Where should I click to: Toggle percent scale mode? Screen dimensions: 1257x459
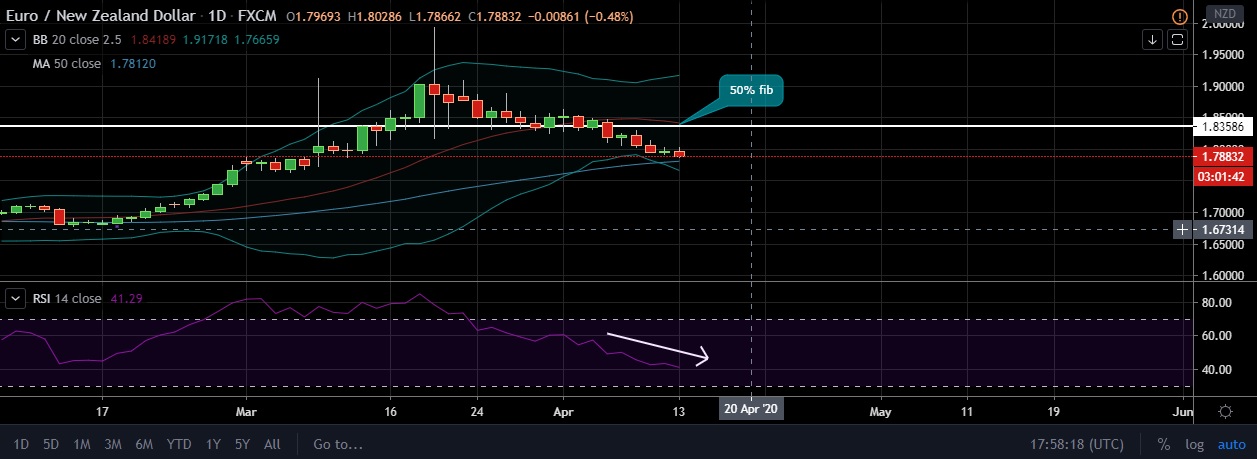[1164, 444]
